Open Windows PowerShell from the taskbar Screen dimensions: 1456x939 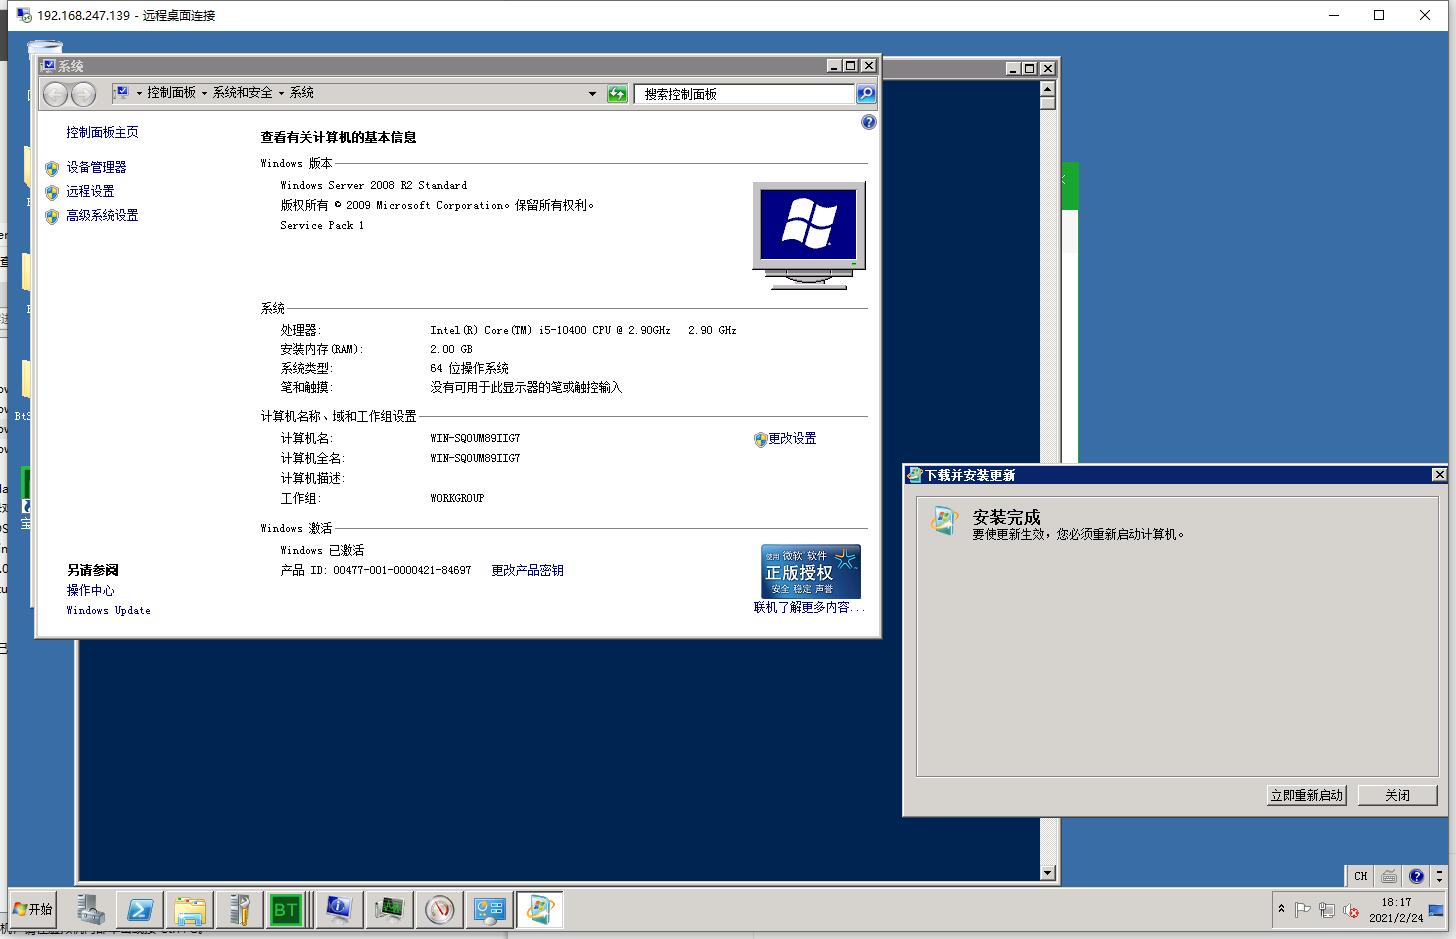pos(140,909)
